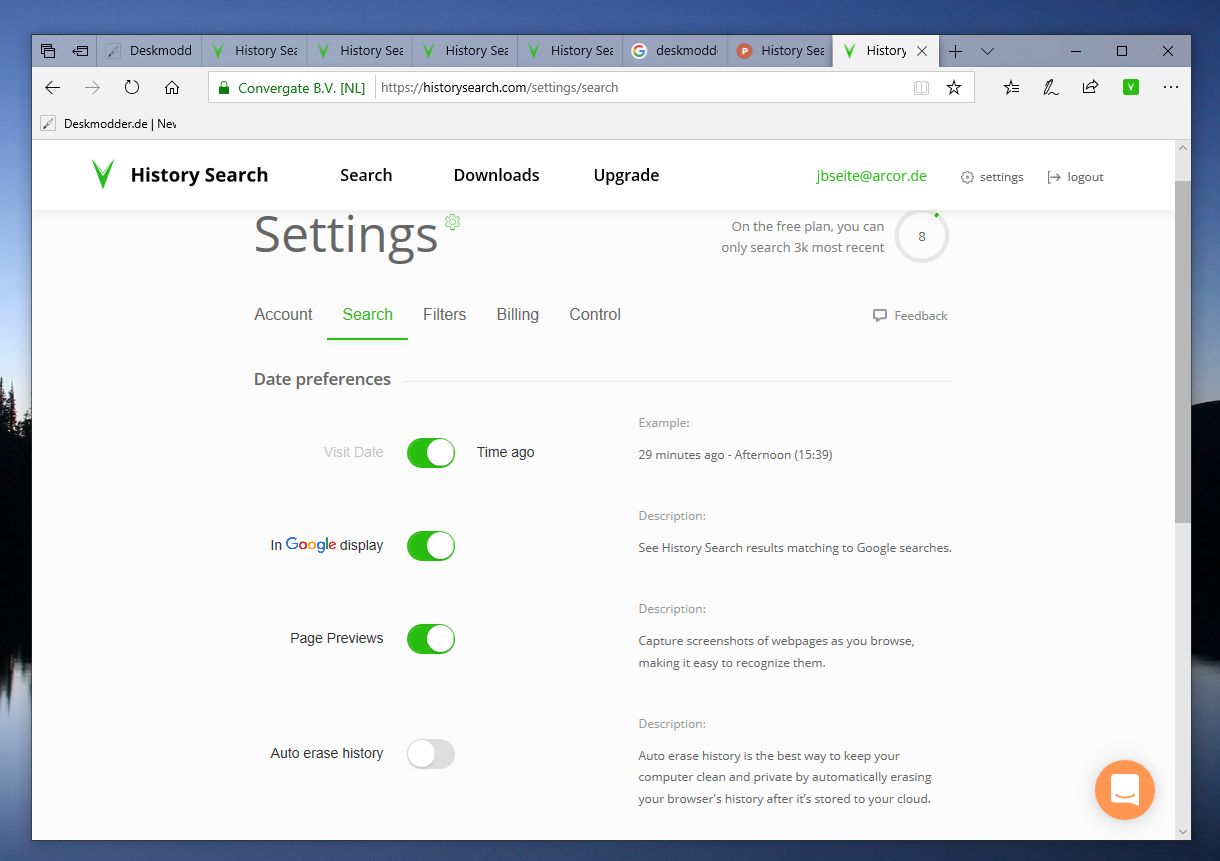Select the Search settings tab

coord(367,314)
